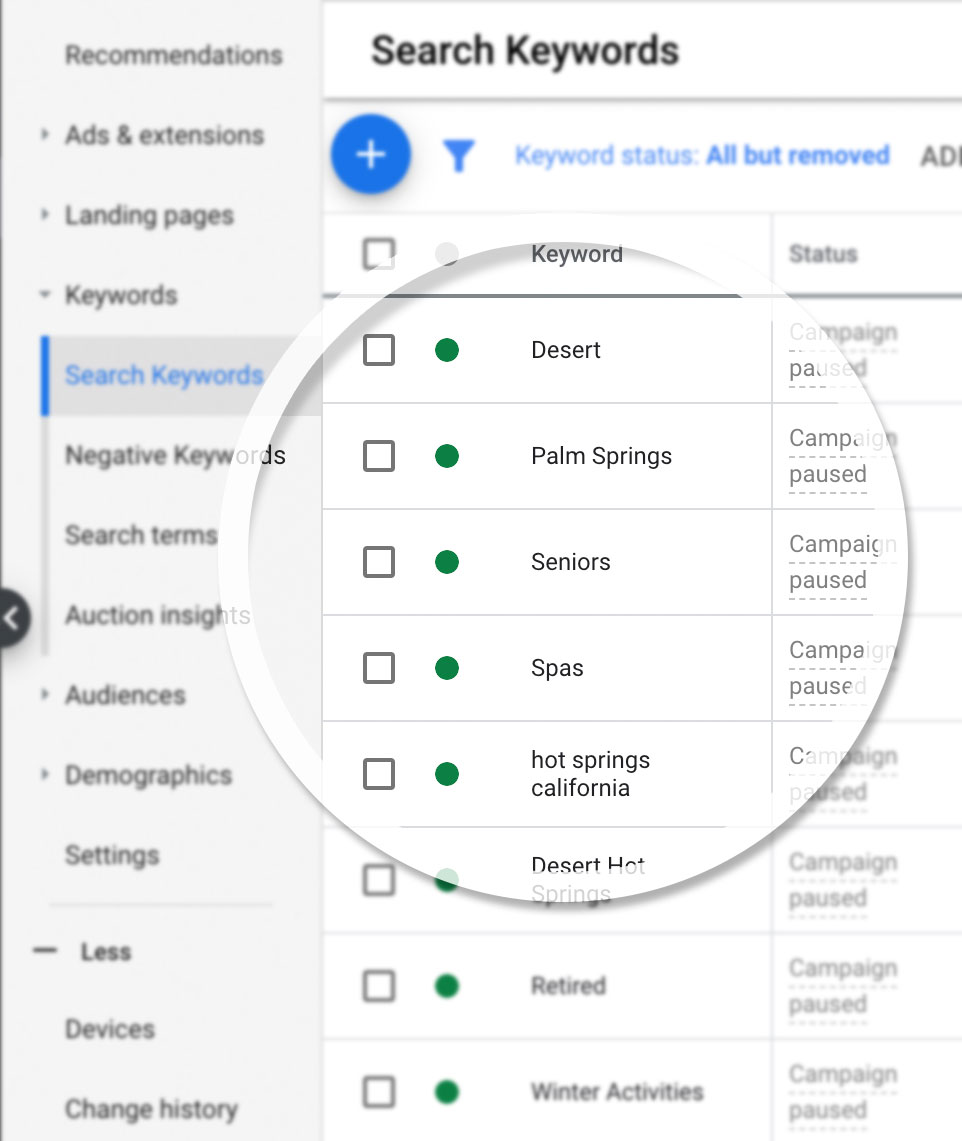This screenshot has height=1141, width=962.
Task: Open Recommendations in the sidebar
Action: tap(173, 55)
